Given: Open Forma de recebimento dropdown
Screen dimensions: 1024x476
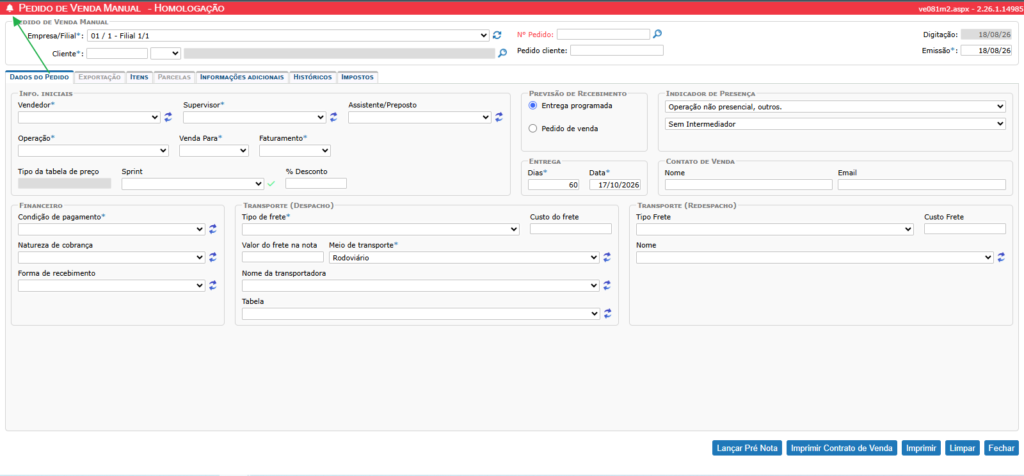Looking at the screenshot, I should [112, 285].
